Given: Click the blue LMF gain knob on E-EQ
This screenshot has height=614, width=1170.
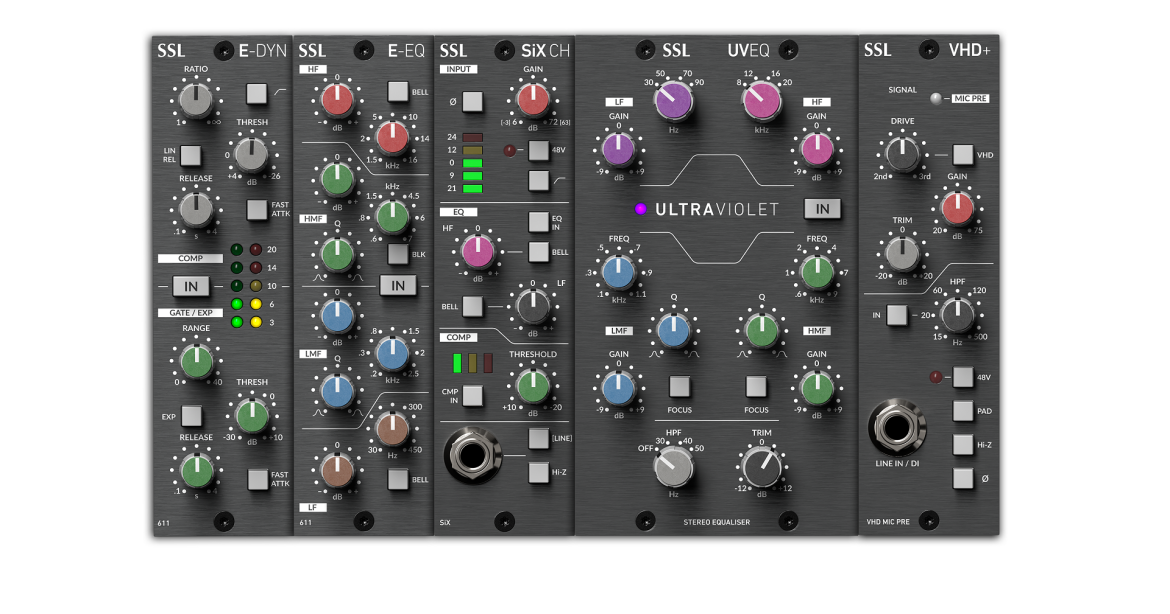Looking at the screenshot, I should point(337,316).
